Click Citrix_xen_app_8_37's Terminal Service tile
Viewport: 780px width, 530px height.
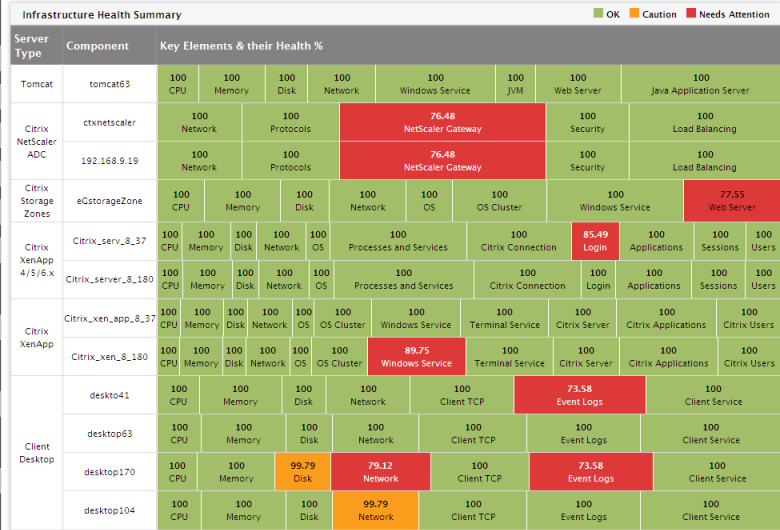click(504, 318)
